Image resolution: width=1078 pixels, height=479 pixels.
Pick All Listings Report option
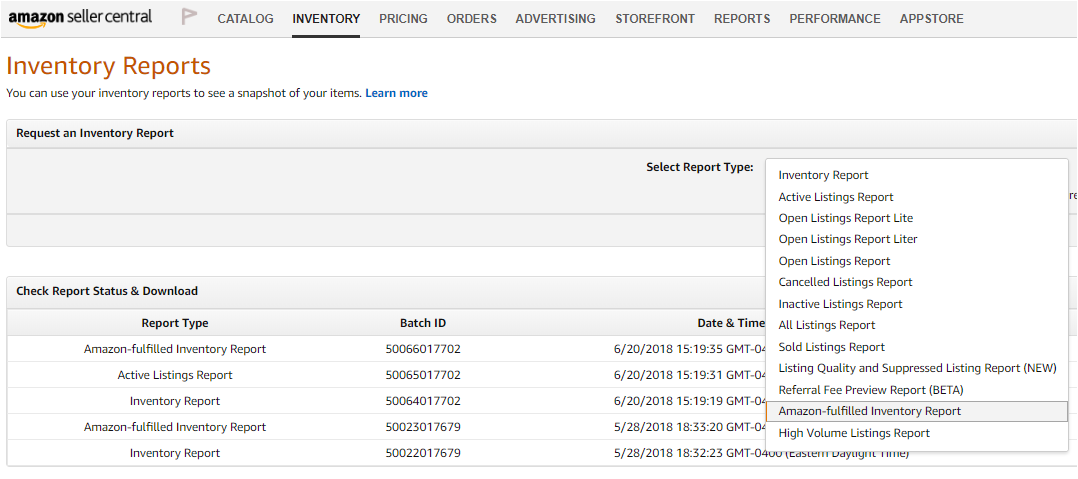pos(916,325)
